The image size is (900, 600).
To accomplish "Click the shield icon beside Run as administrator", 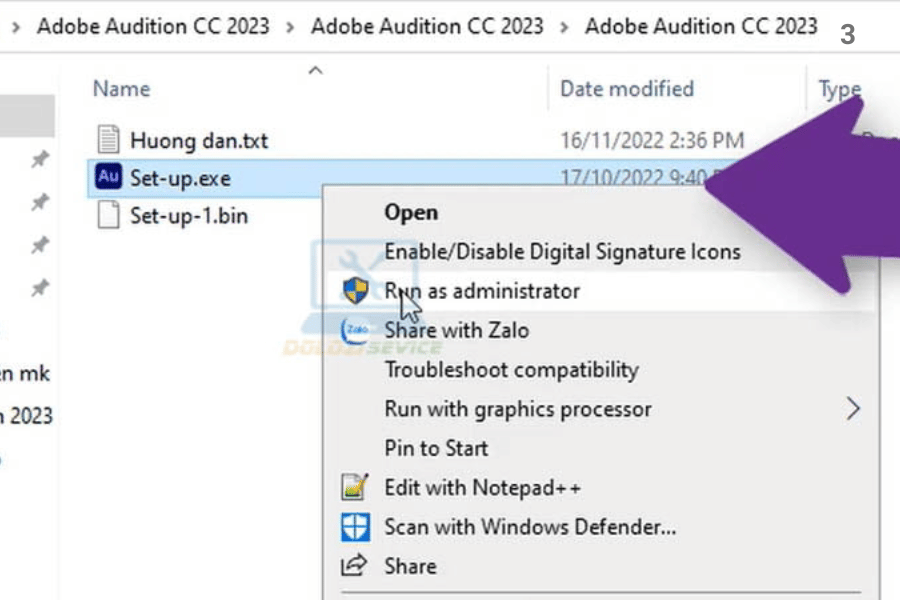I will pos(355,291).
